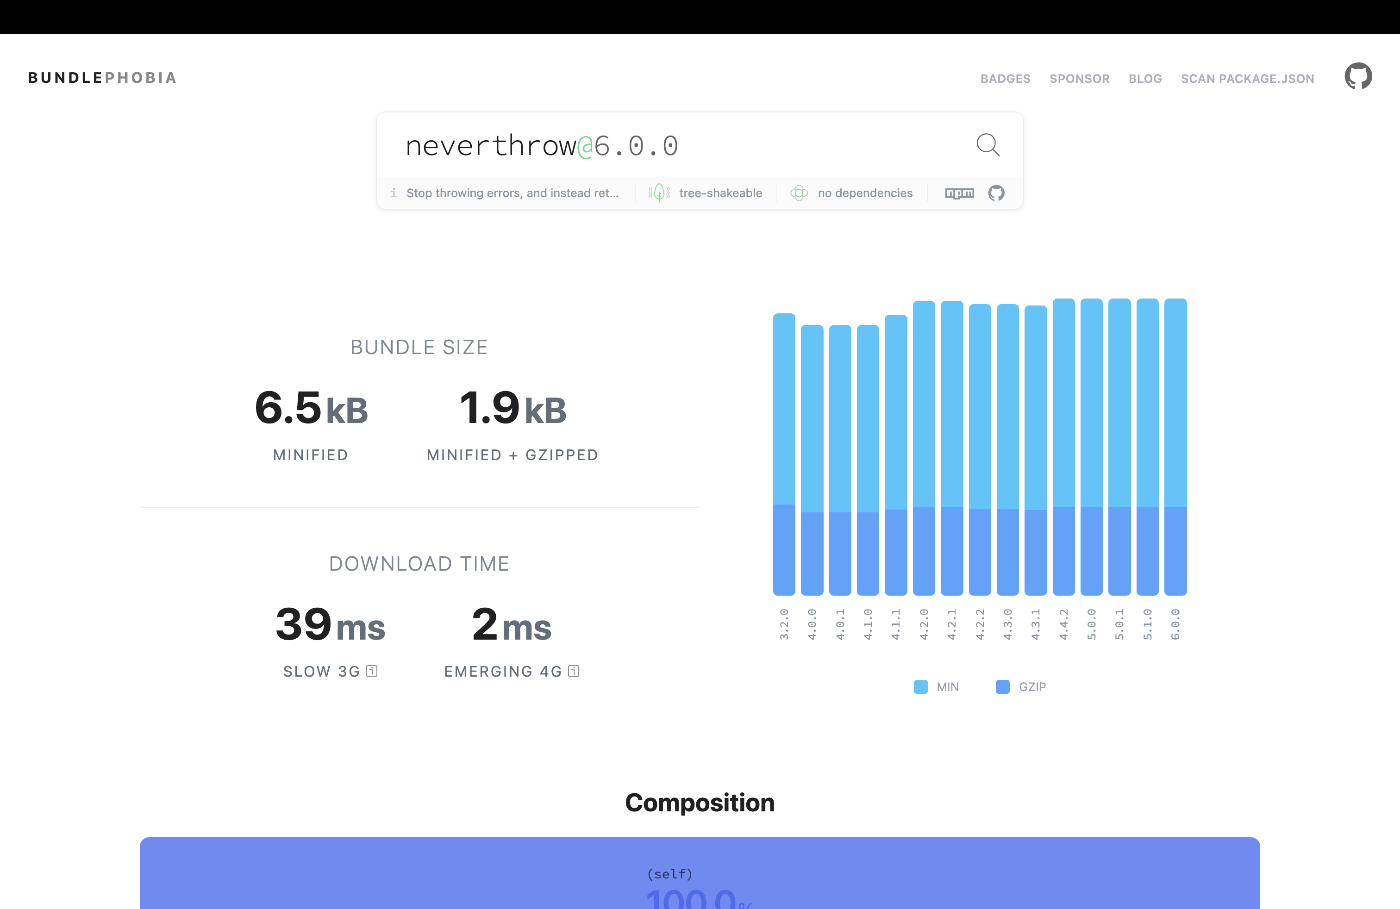
Task: Select the 4.0.0 version bar
Action: (812, 460)
